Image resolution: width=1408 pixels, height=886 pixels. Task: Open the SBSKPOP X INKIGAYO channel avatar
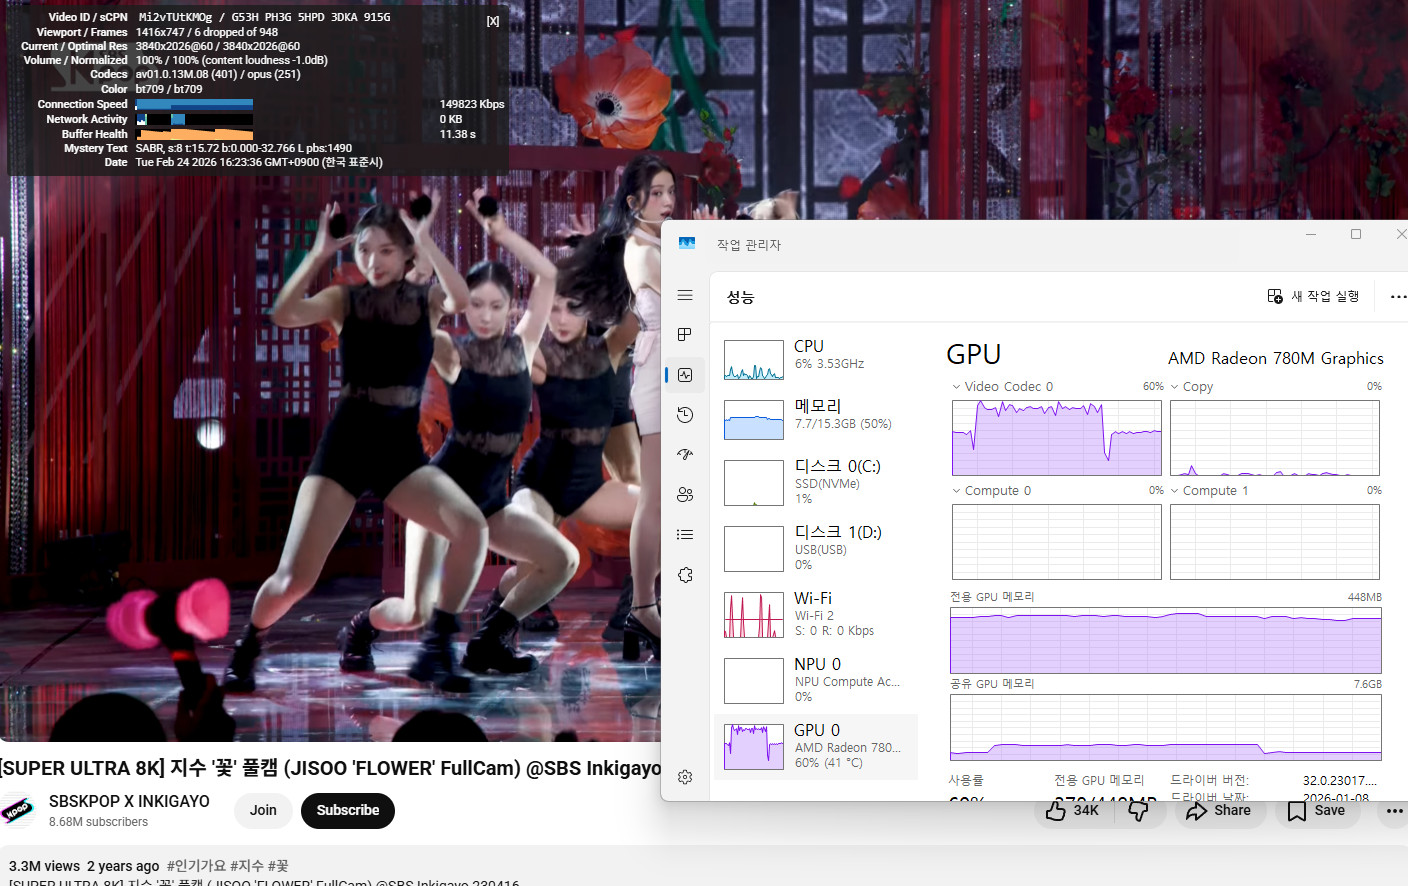18,810
